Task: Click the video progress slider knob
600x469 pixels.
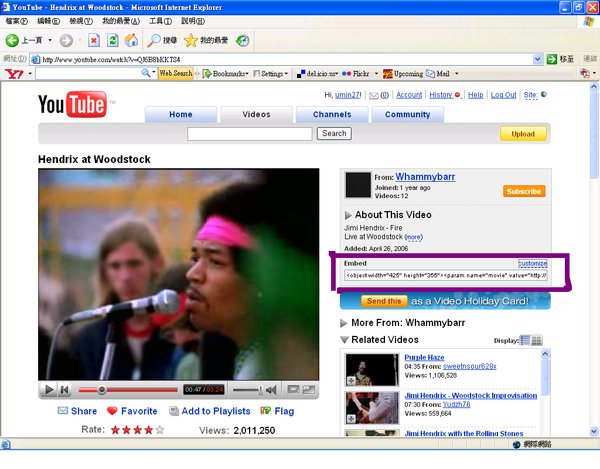Action: click(101, 390)
